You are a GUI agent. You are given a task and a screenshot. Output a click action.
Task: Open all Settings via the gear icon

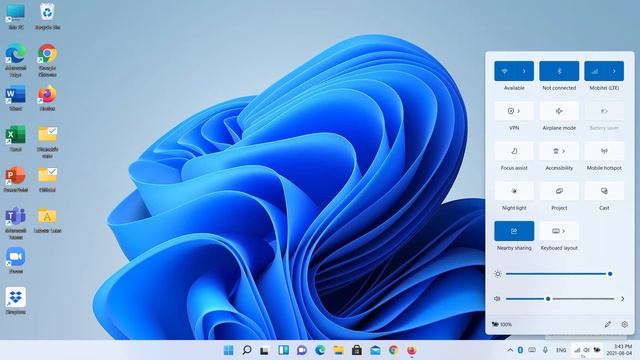click(x=624, y=324)
